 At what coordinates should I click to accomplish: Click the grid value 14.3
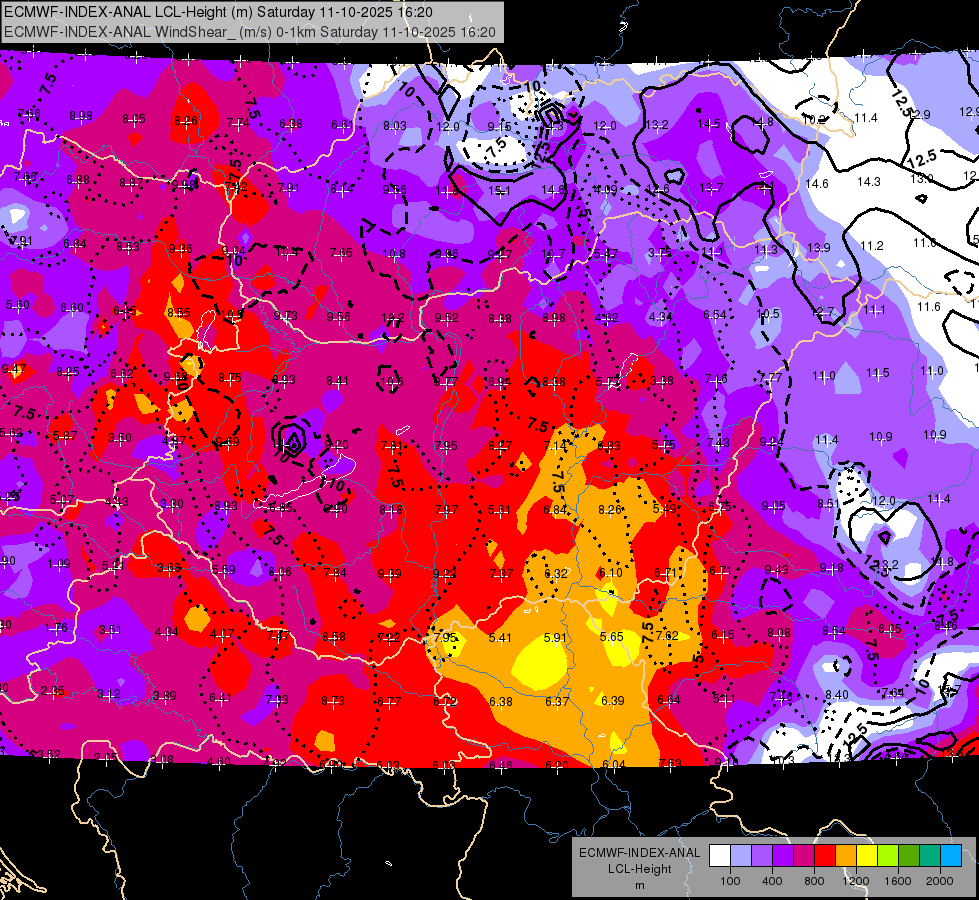tap(868, 182)
